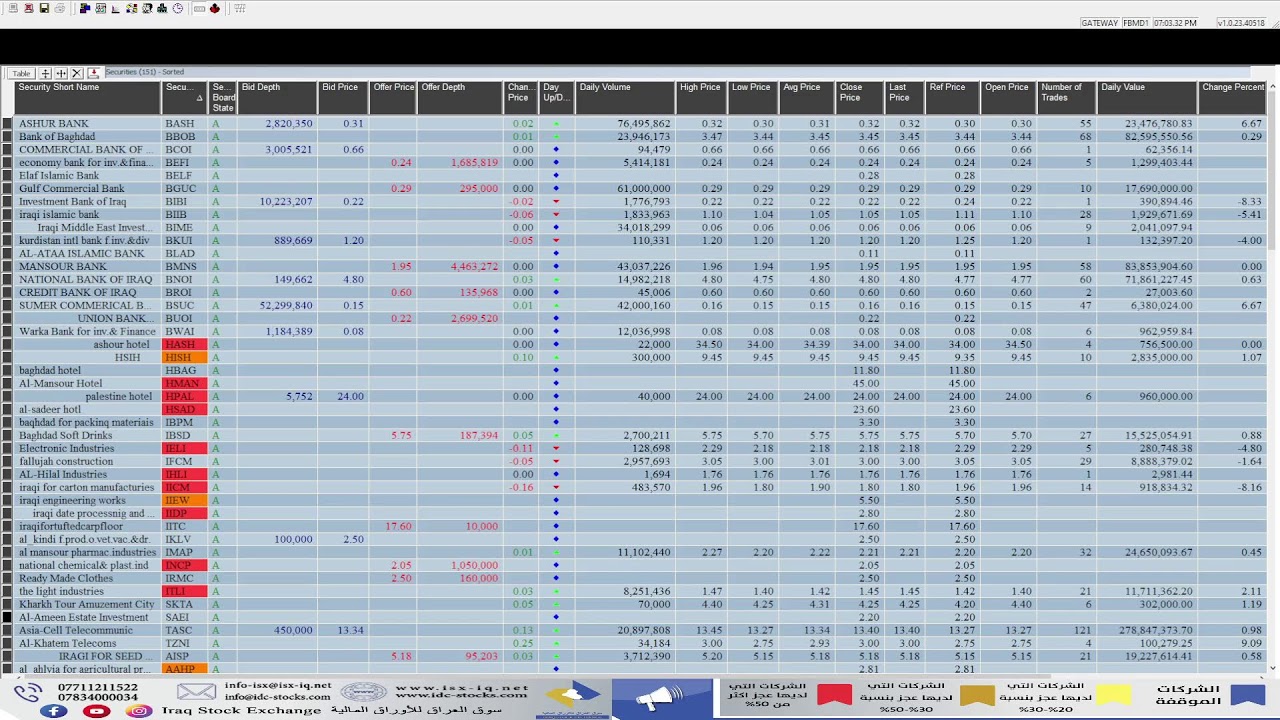Click the sort arrow on the Secu... column header
The height and width of the screenshot is (720, 1280).
(x=199, y=98)
